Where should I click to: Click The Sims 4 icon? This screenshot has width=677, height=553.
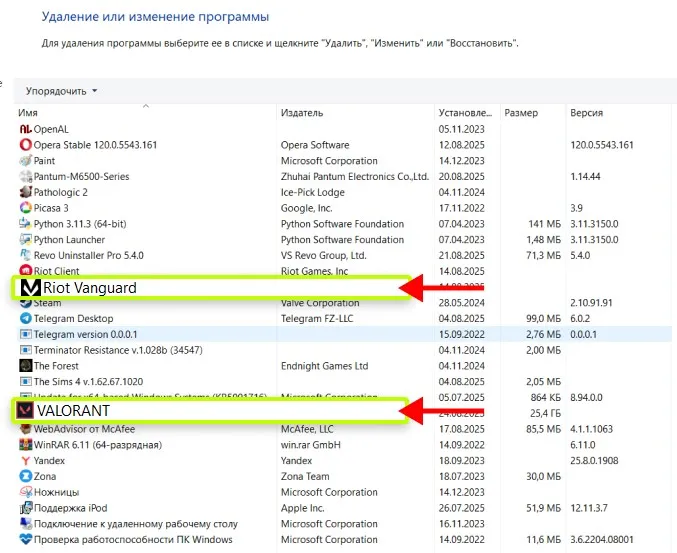tap(25, 382)
